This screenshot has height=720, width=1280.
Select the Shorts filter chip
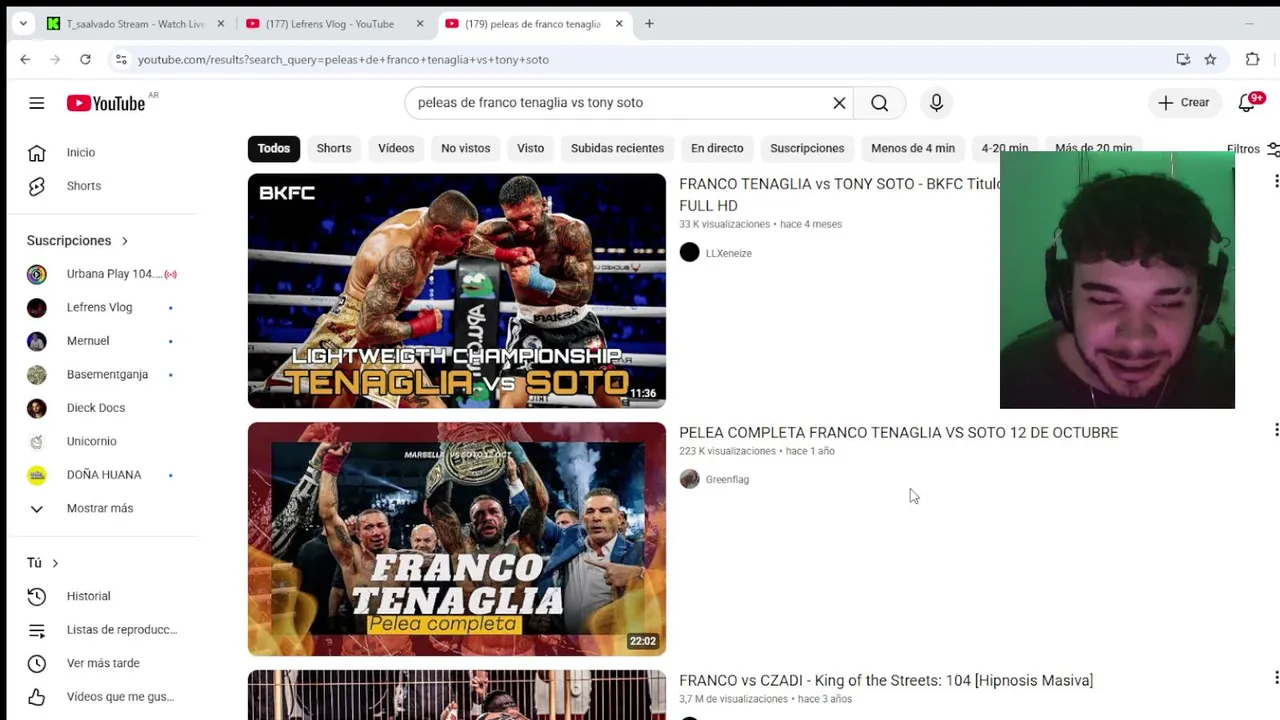tap(334, 148)
